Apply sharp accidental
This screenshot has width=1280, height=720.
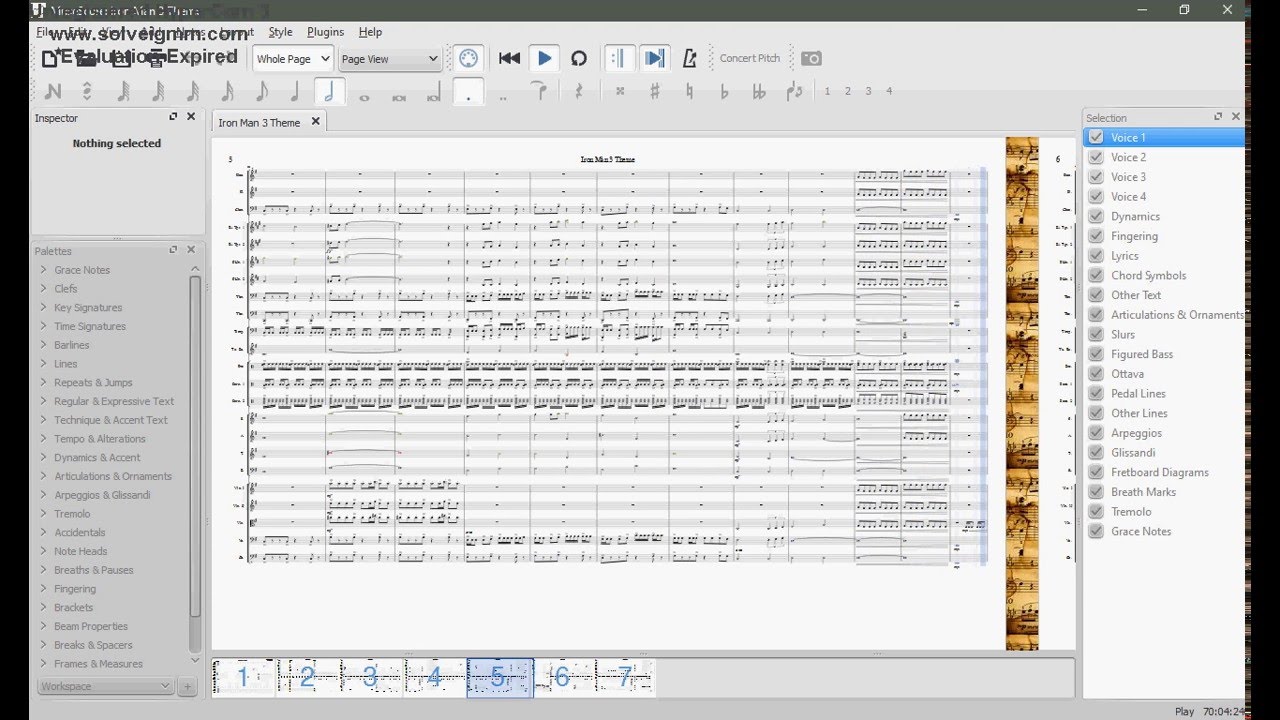click(x=655, y=91)
